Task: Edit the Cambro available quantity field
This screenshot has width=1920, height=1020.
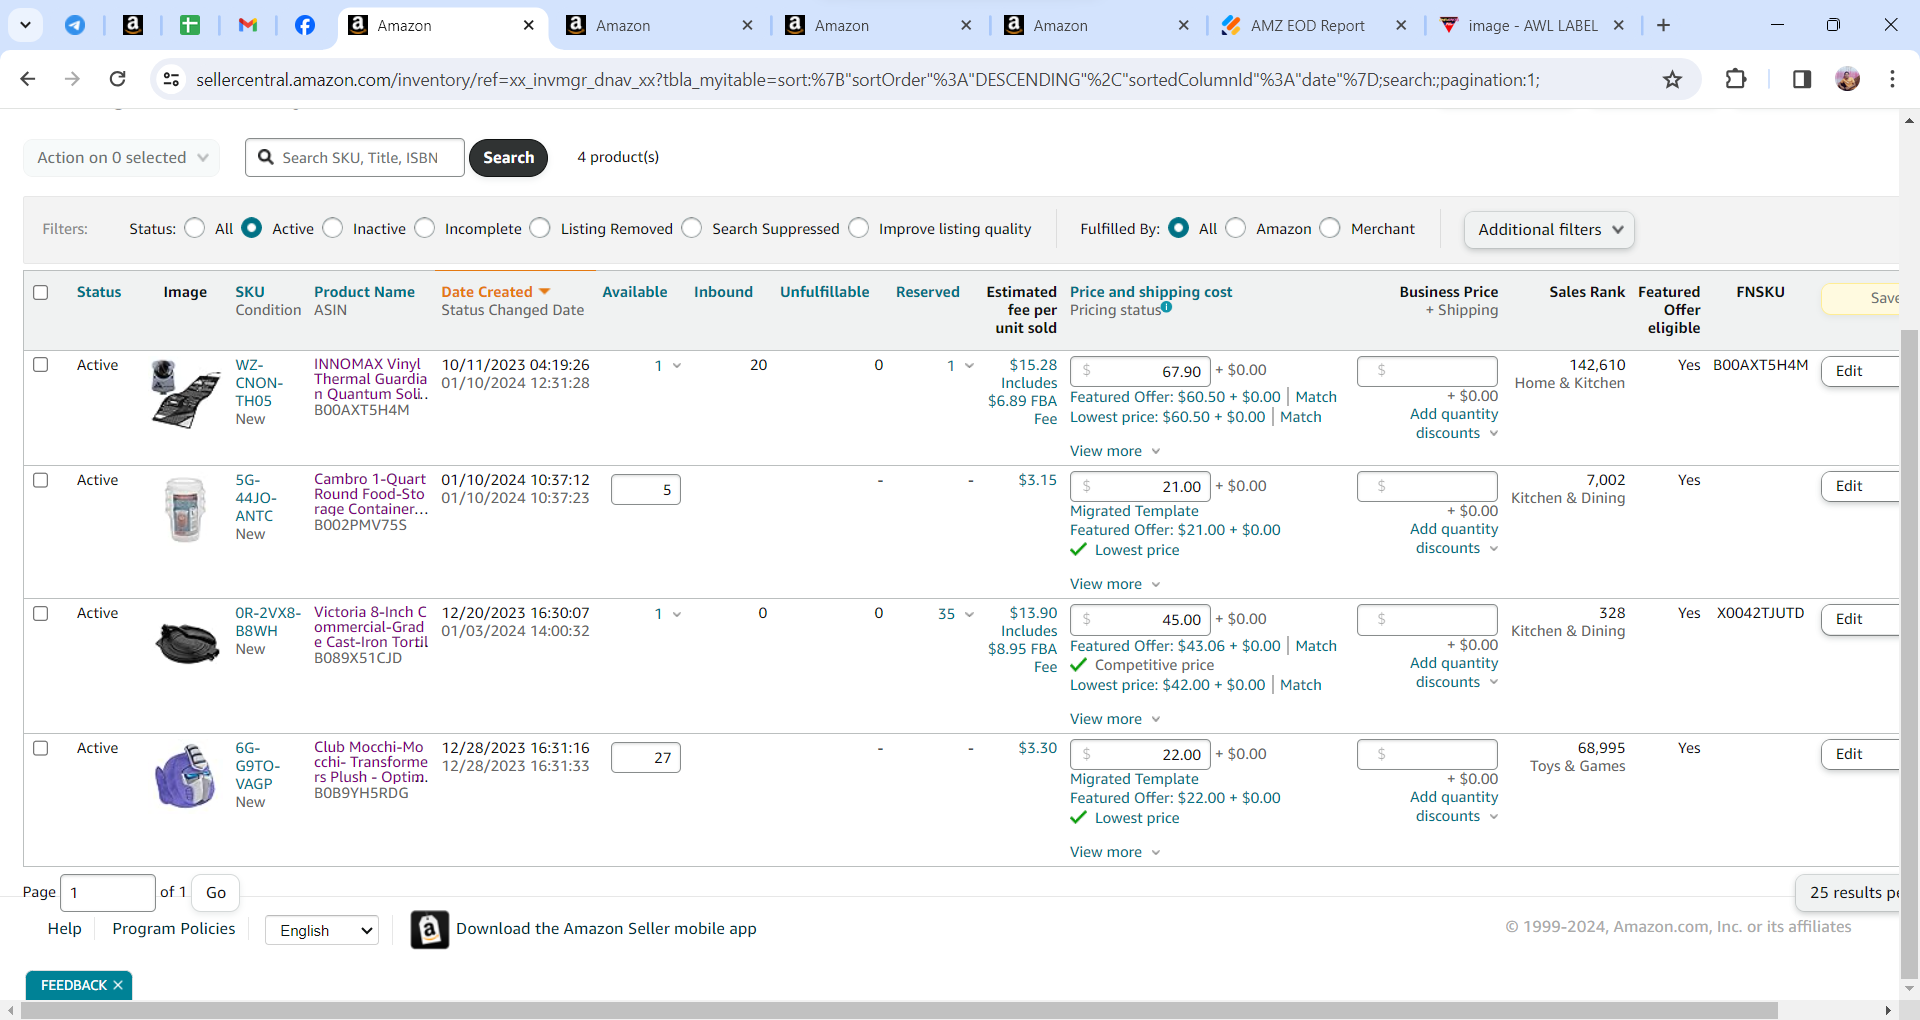Action: (x=646, y=490)
